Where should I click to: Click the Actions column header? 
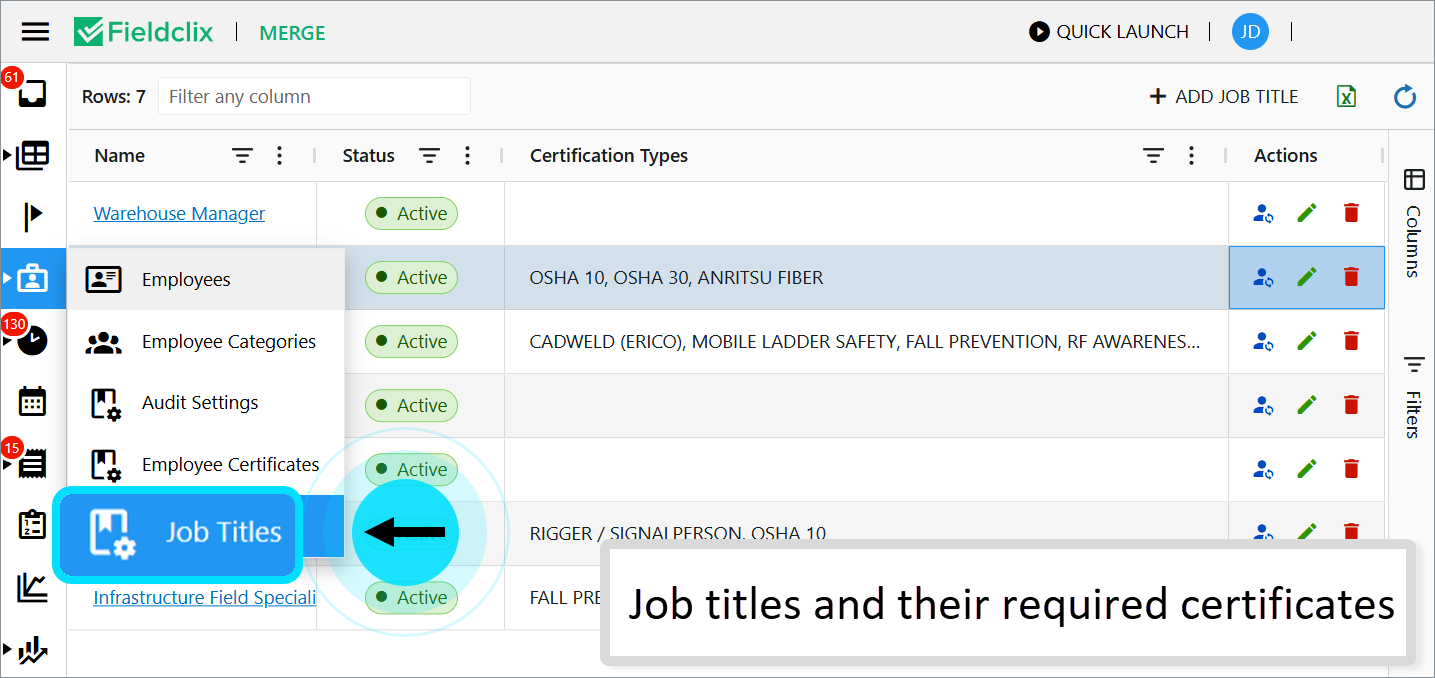1285,156
